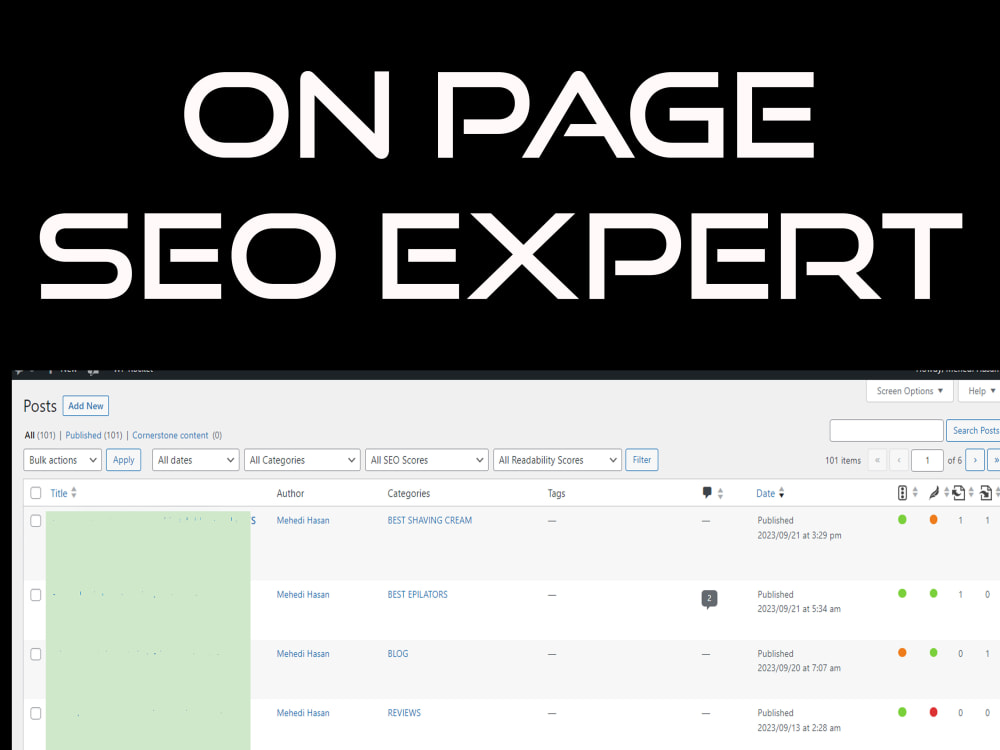Click the Categories column header
Image resolution: width=1000 pixels, height=750 pixels.
[x=409, y=493]
